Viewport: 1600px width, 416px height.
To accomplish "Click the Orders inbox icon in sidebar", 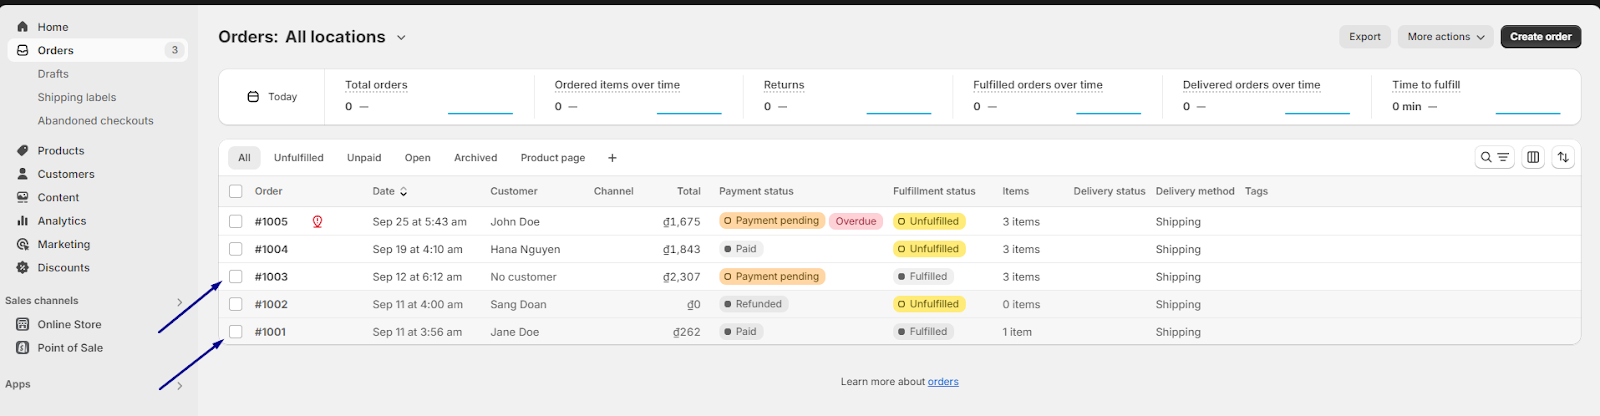I will tap(23, 50).
